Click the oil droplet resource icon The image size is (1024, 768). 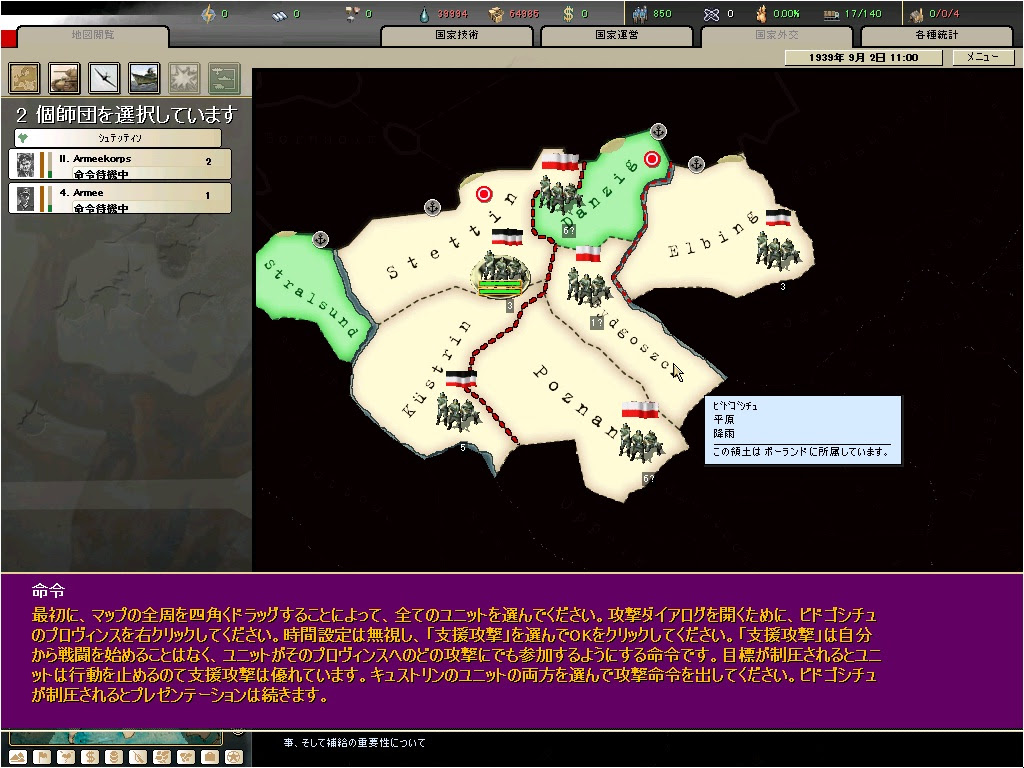tap(425, 14)
